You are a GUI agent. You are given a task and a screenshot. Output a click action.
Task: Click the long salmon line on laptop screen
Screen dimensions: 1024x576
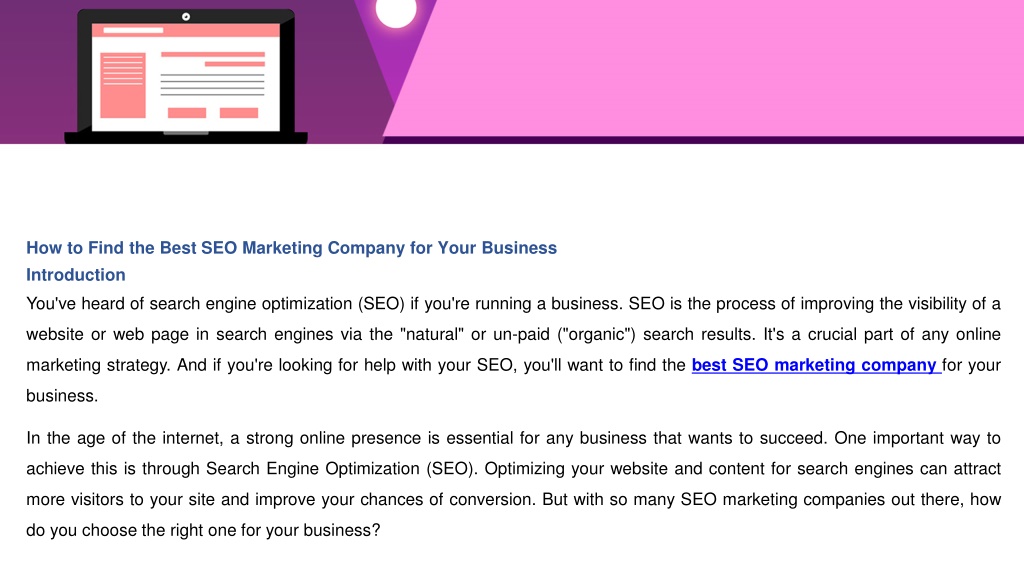point(213,54)
